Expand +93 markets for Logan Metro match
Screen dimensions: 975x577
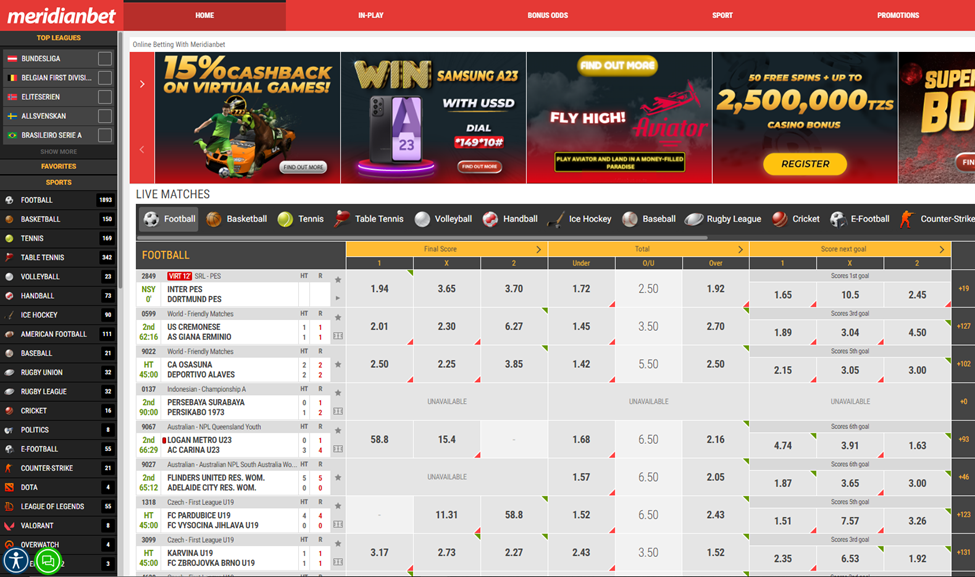[963, 439]
